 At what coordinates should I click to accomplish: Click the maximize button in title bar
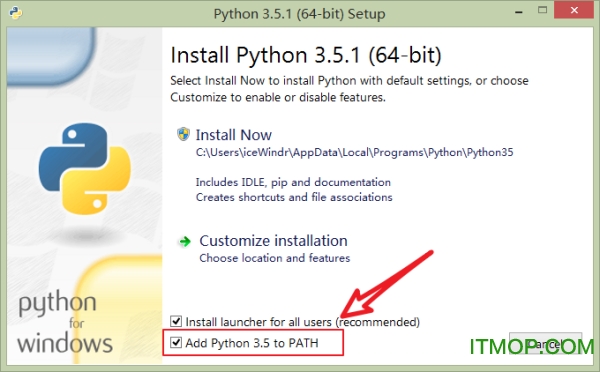click(x=542, y=11)
